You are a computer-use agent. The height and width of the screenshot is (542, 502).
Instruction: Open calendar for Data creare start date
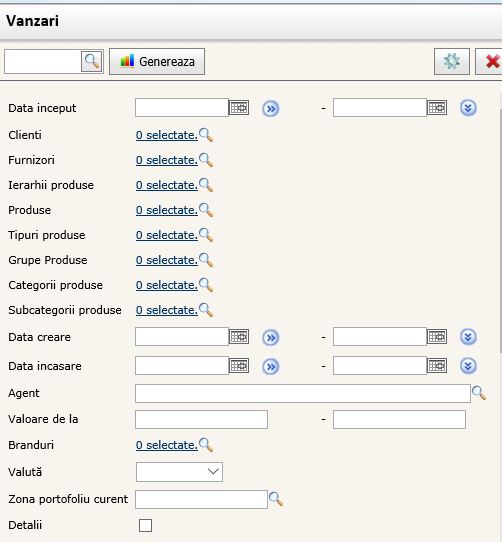point(239,337)
